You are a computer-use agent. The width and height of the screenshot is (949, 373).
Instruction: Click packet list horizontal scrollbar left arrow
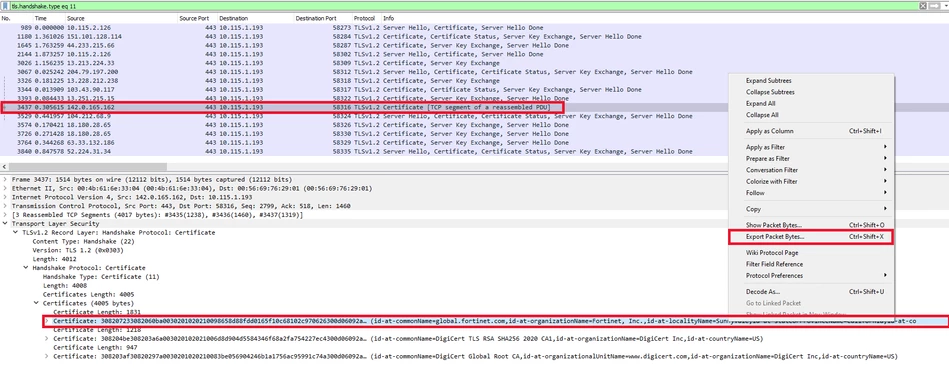tap(4, 167)
